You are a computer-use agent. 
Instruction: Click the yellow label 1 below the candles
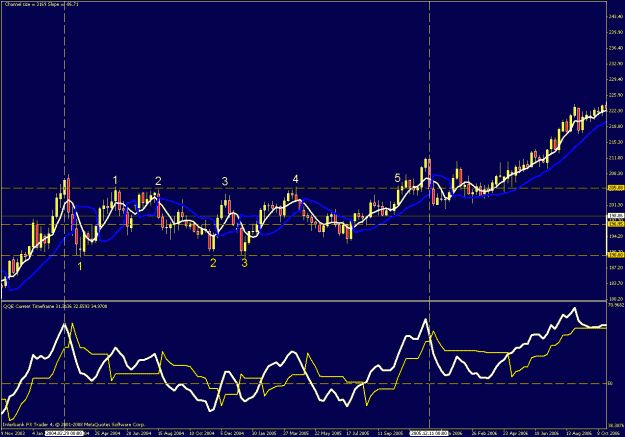click(80, 266)
